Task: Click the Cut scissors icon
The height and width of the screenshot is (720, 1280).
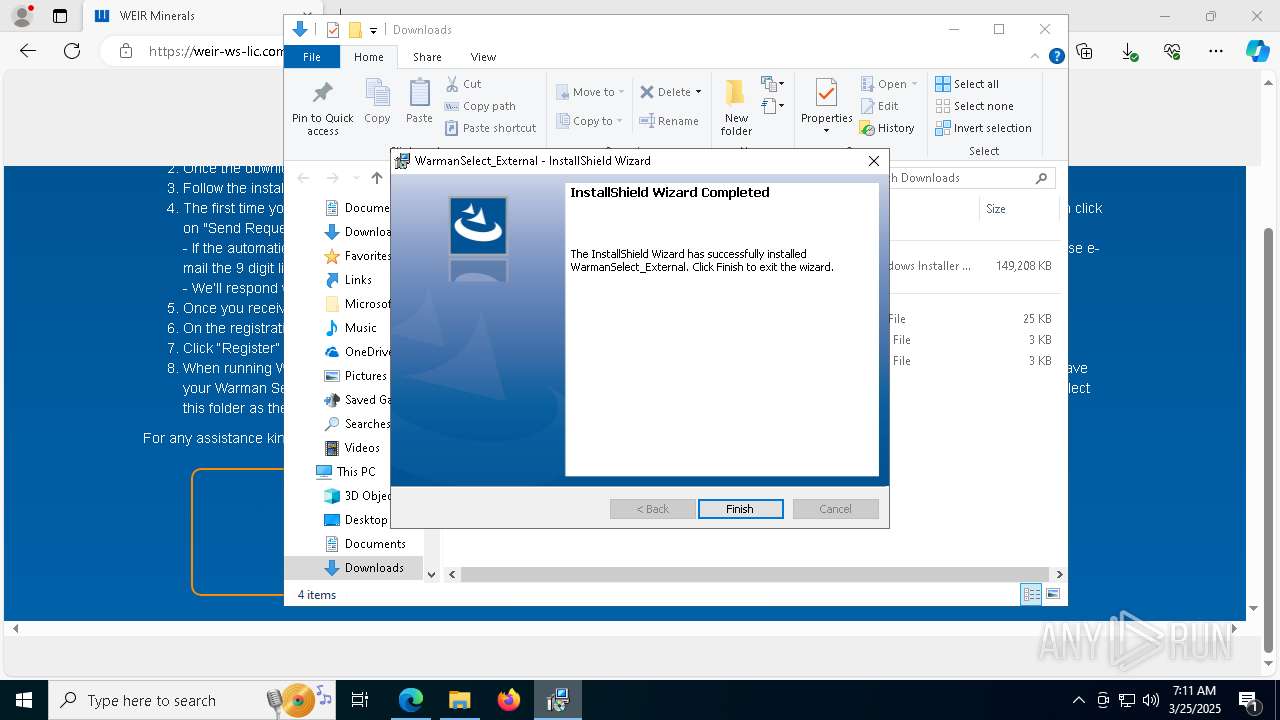Action: point(452,84)
